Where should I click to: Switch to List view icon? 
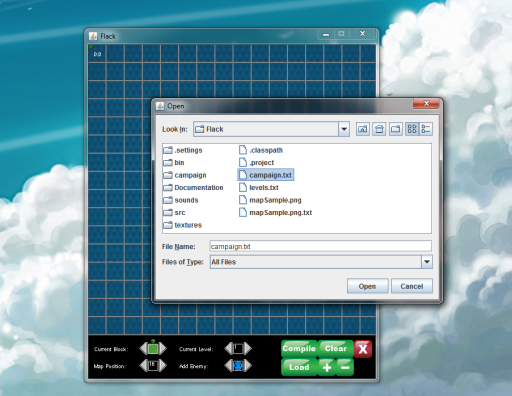tap(412, 129)
